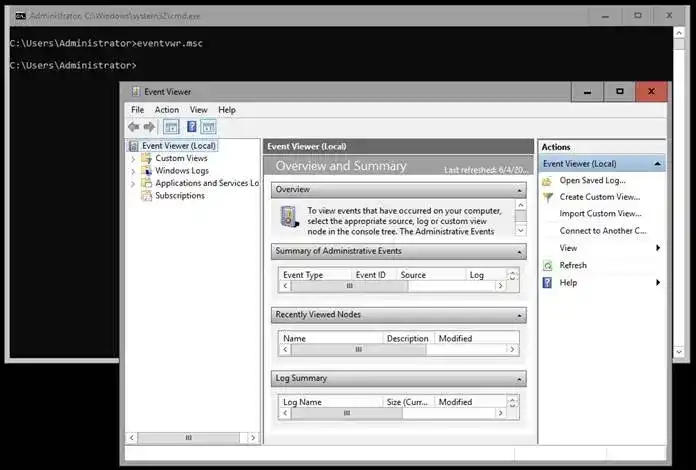
Task: Click the Applications and Services Logs icon
Action: point(146,183)
